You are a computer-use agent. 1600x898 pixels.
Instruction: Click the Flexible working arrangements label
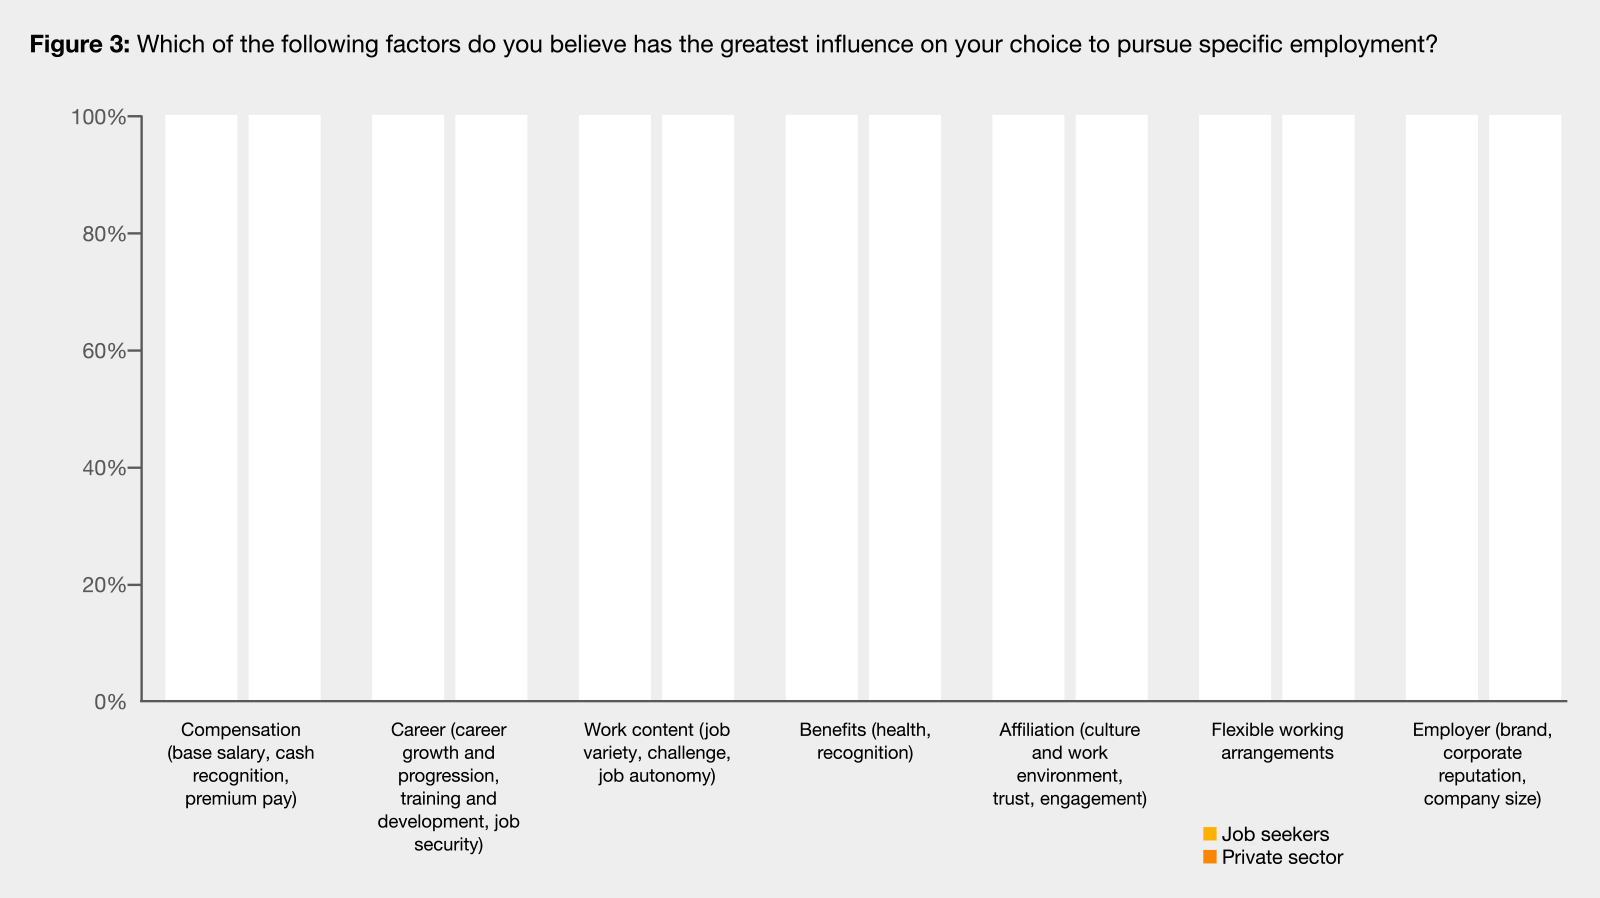(x=1277, y=741)
